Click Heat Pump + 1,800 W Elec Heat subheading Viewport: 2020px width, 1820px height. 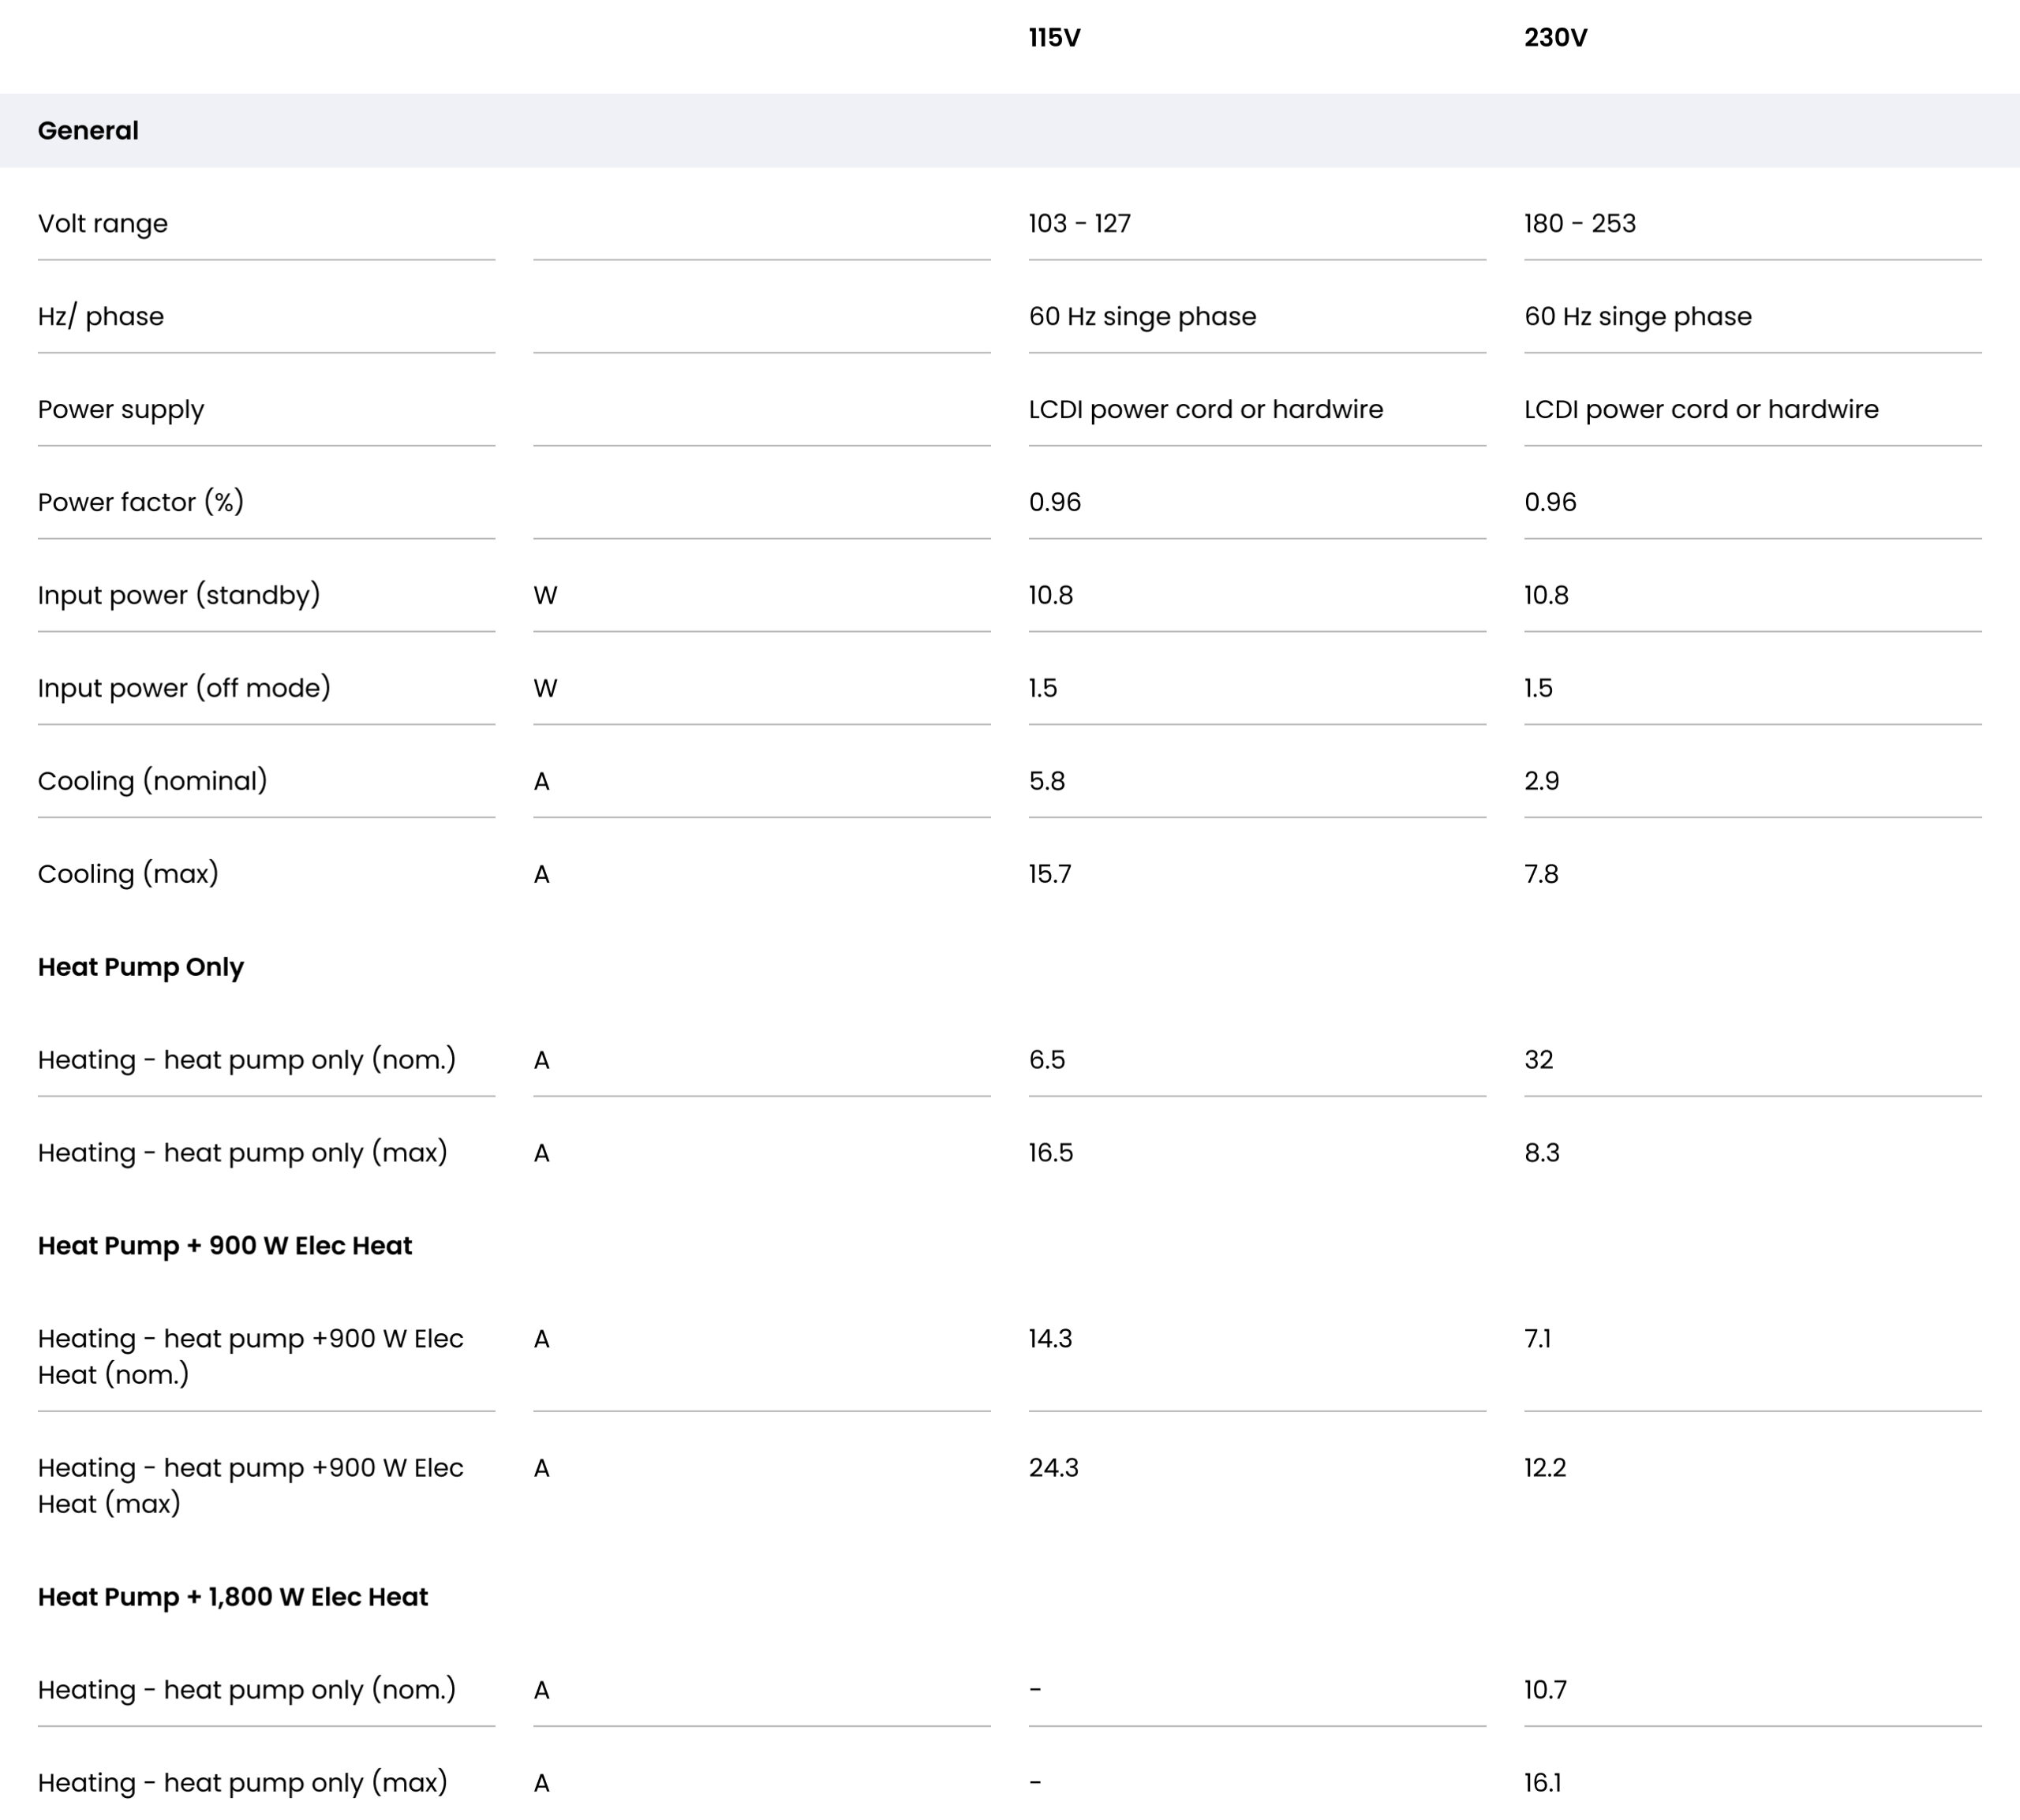tap(233, 1597)
